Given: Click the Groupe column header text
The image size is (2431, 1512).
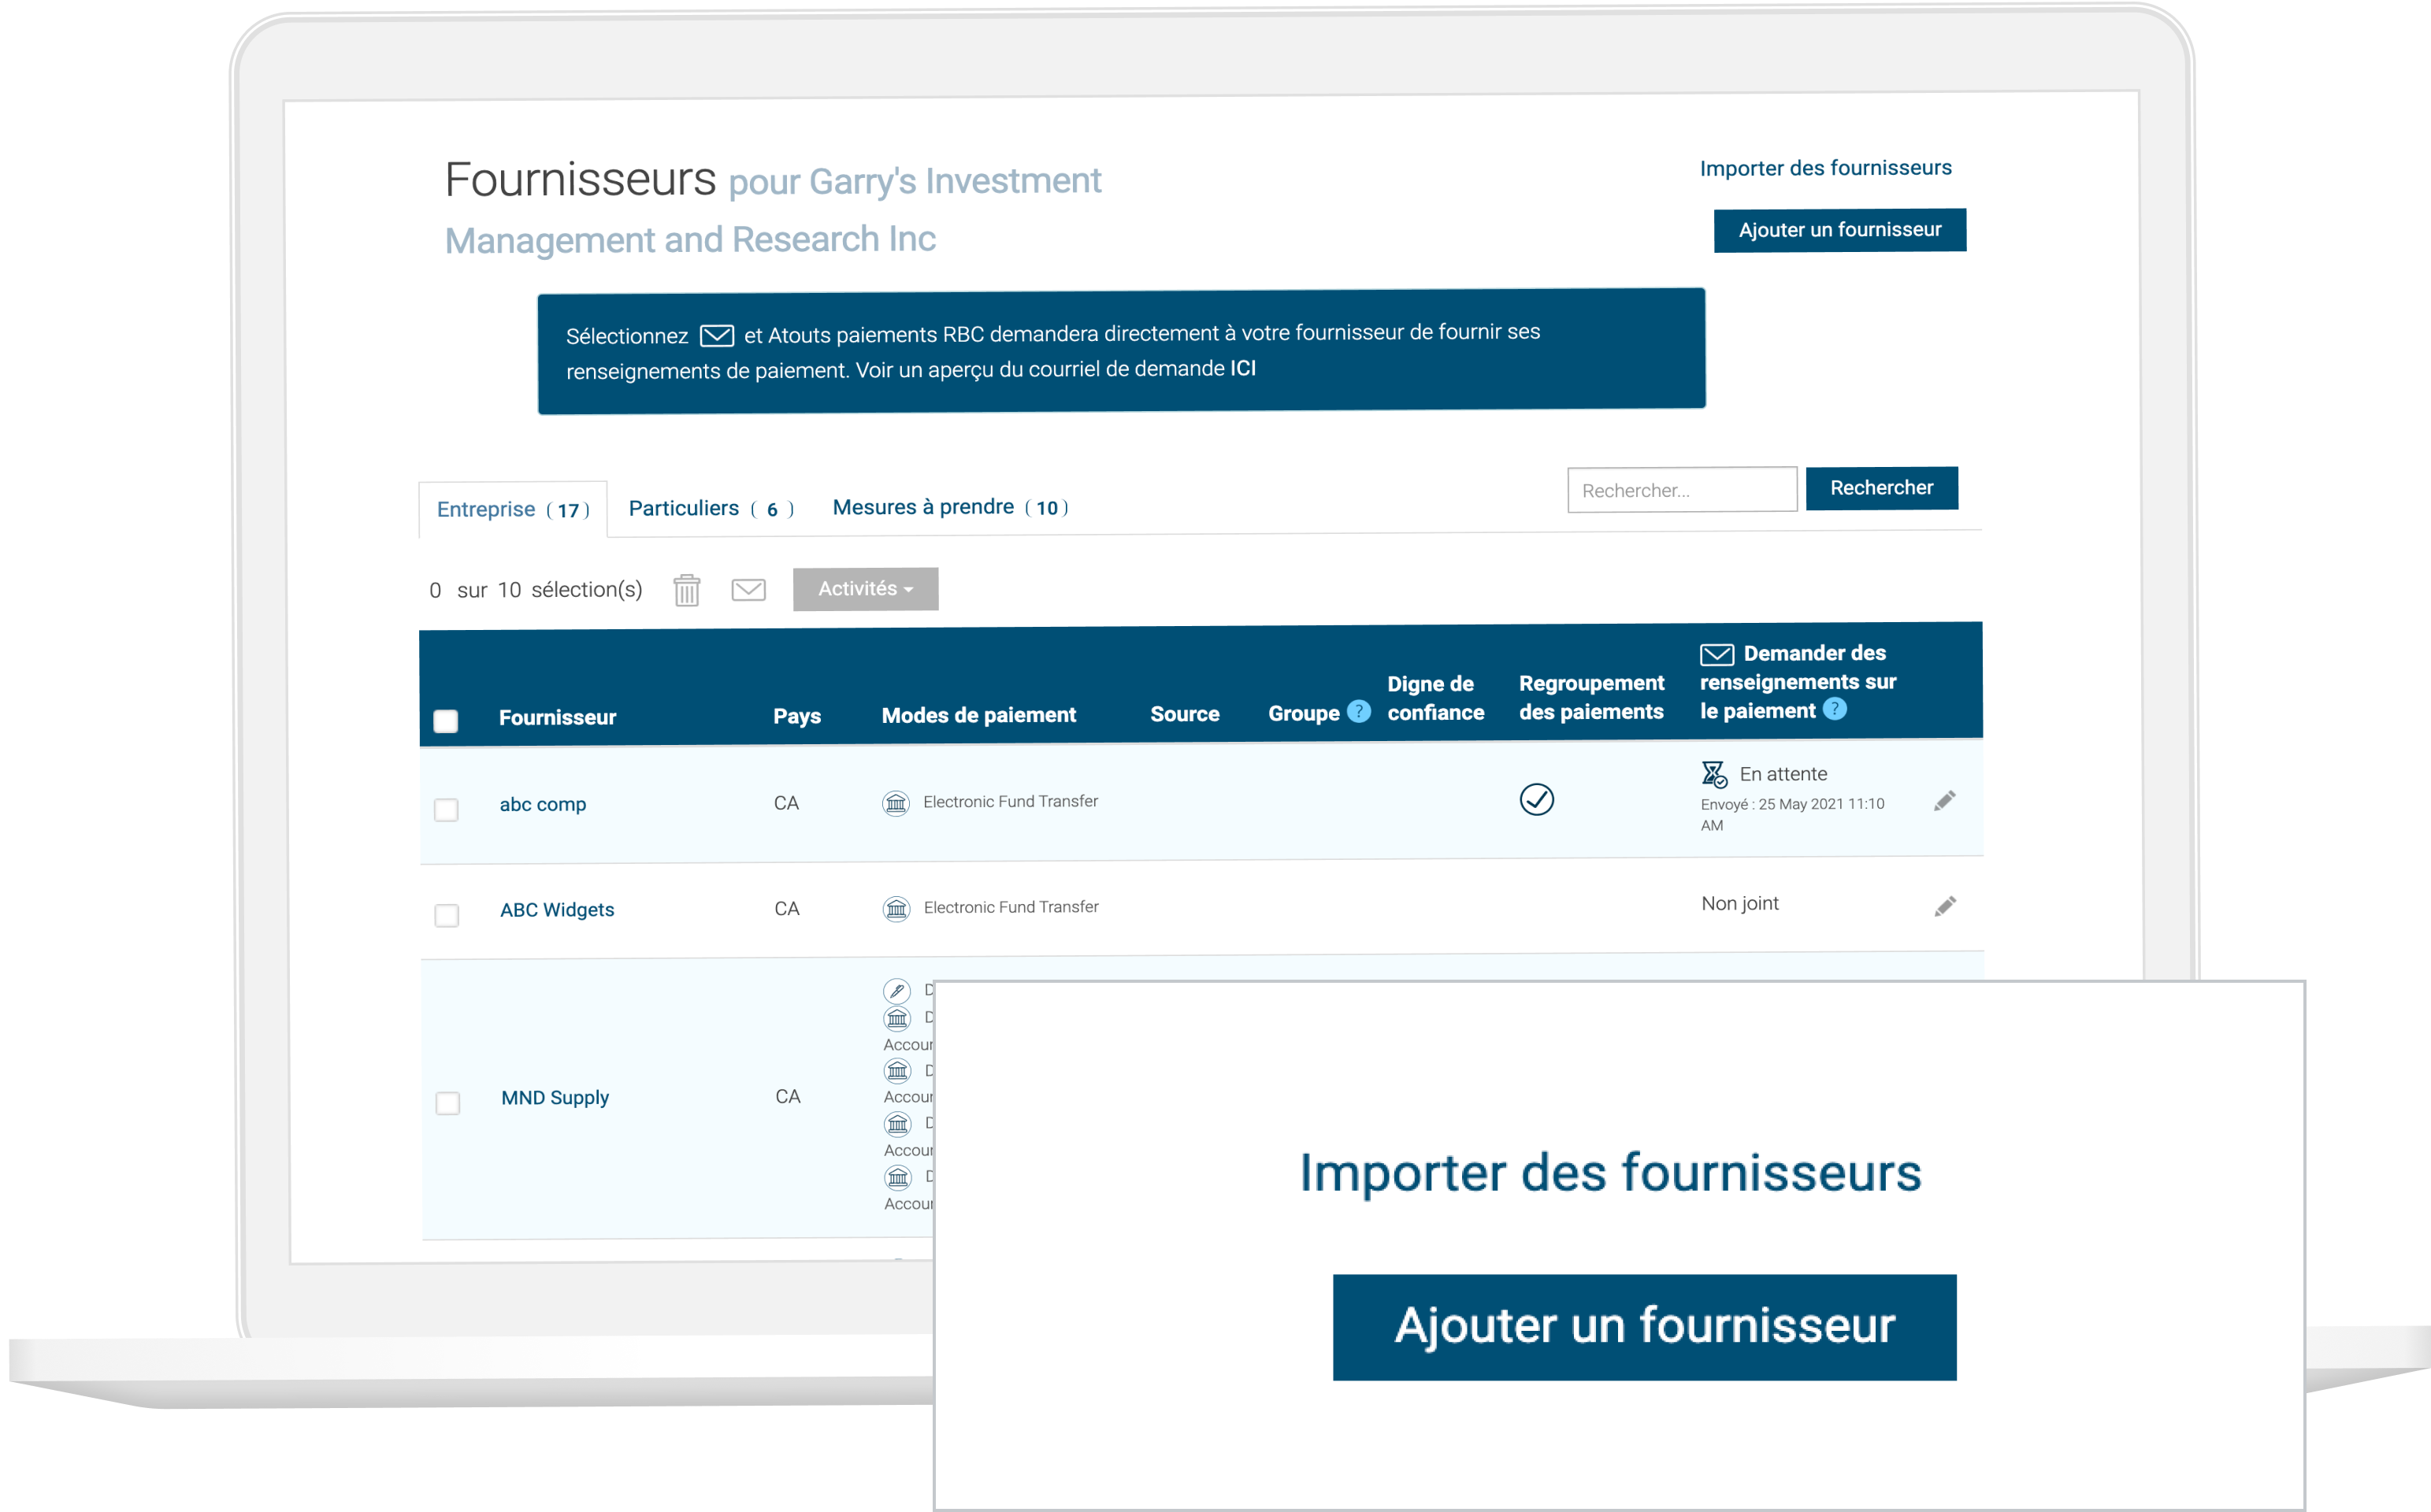Looking at the screenshot, I should [1304, 713].
